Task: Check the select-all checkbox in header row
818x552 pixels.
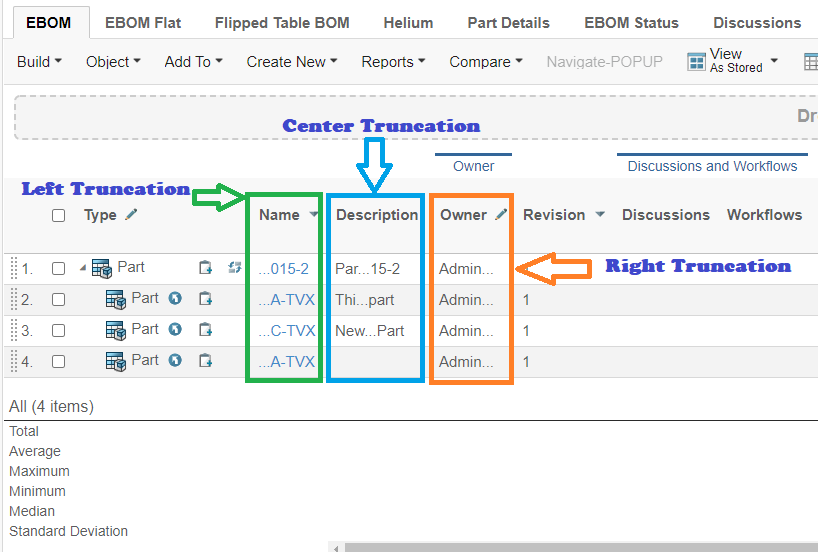Action: (59, 215)
